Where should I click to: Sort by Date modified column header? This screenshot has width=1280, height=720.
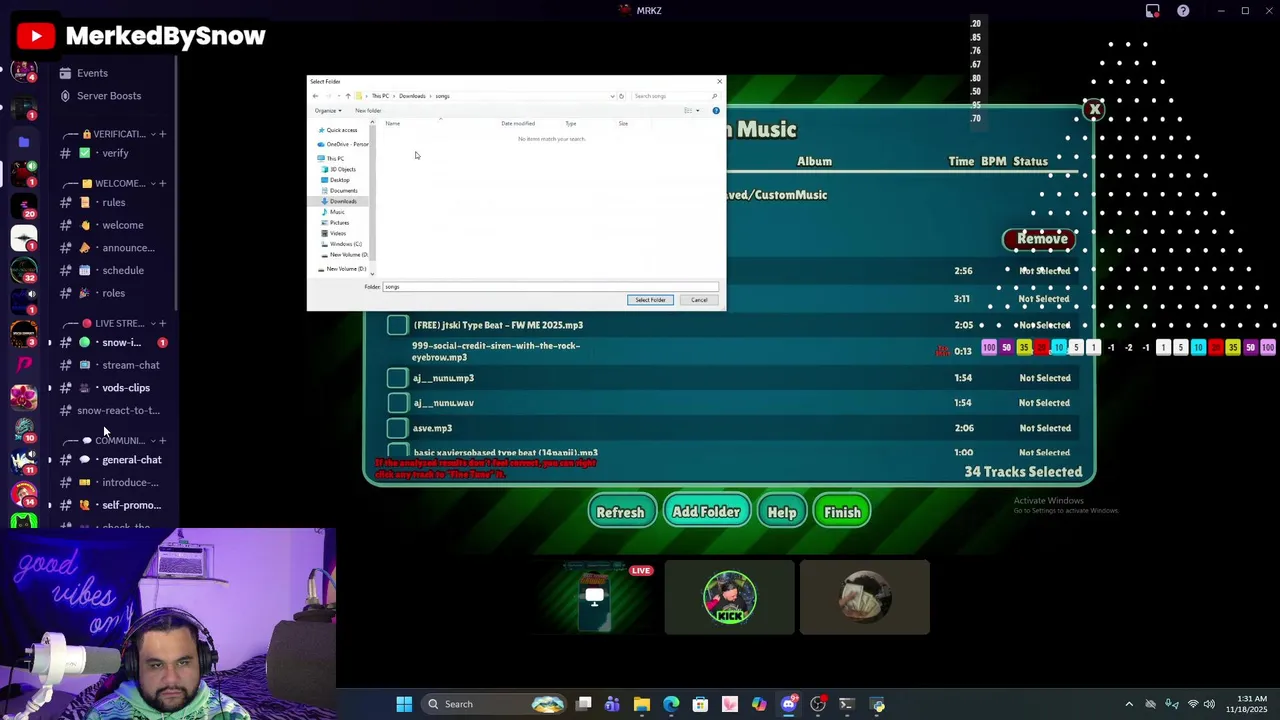tap(518, 123)
